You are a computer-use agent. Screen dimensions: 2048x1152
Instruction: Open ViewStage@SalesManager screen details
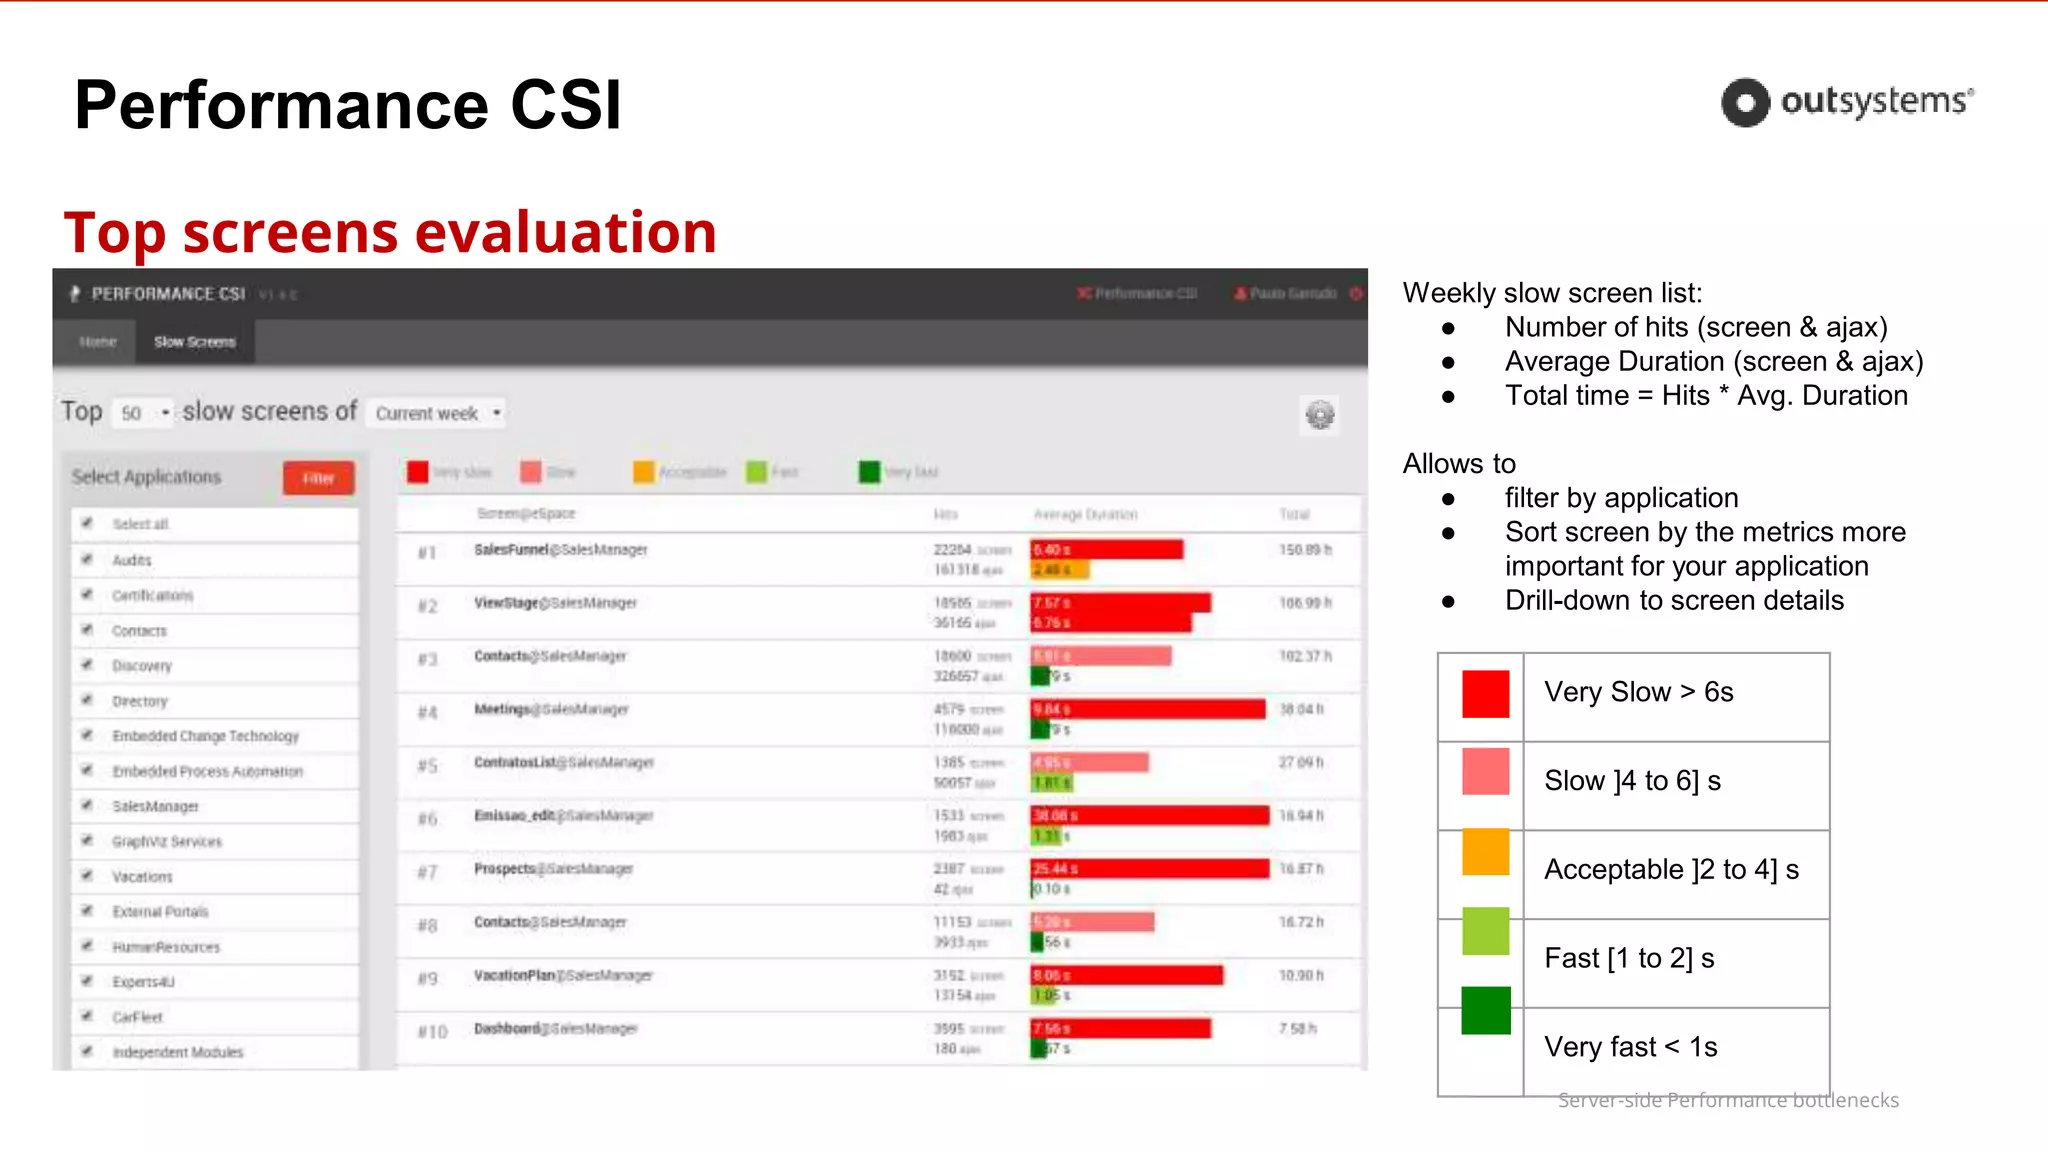coord(555,603)
